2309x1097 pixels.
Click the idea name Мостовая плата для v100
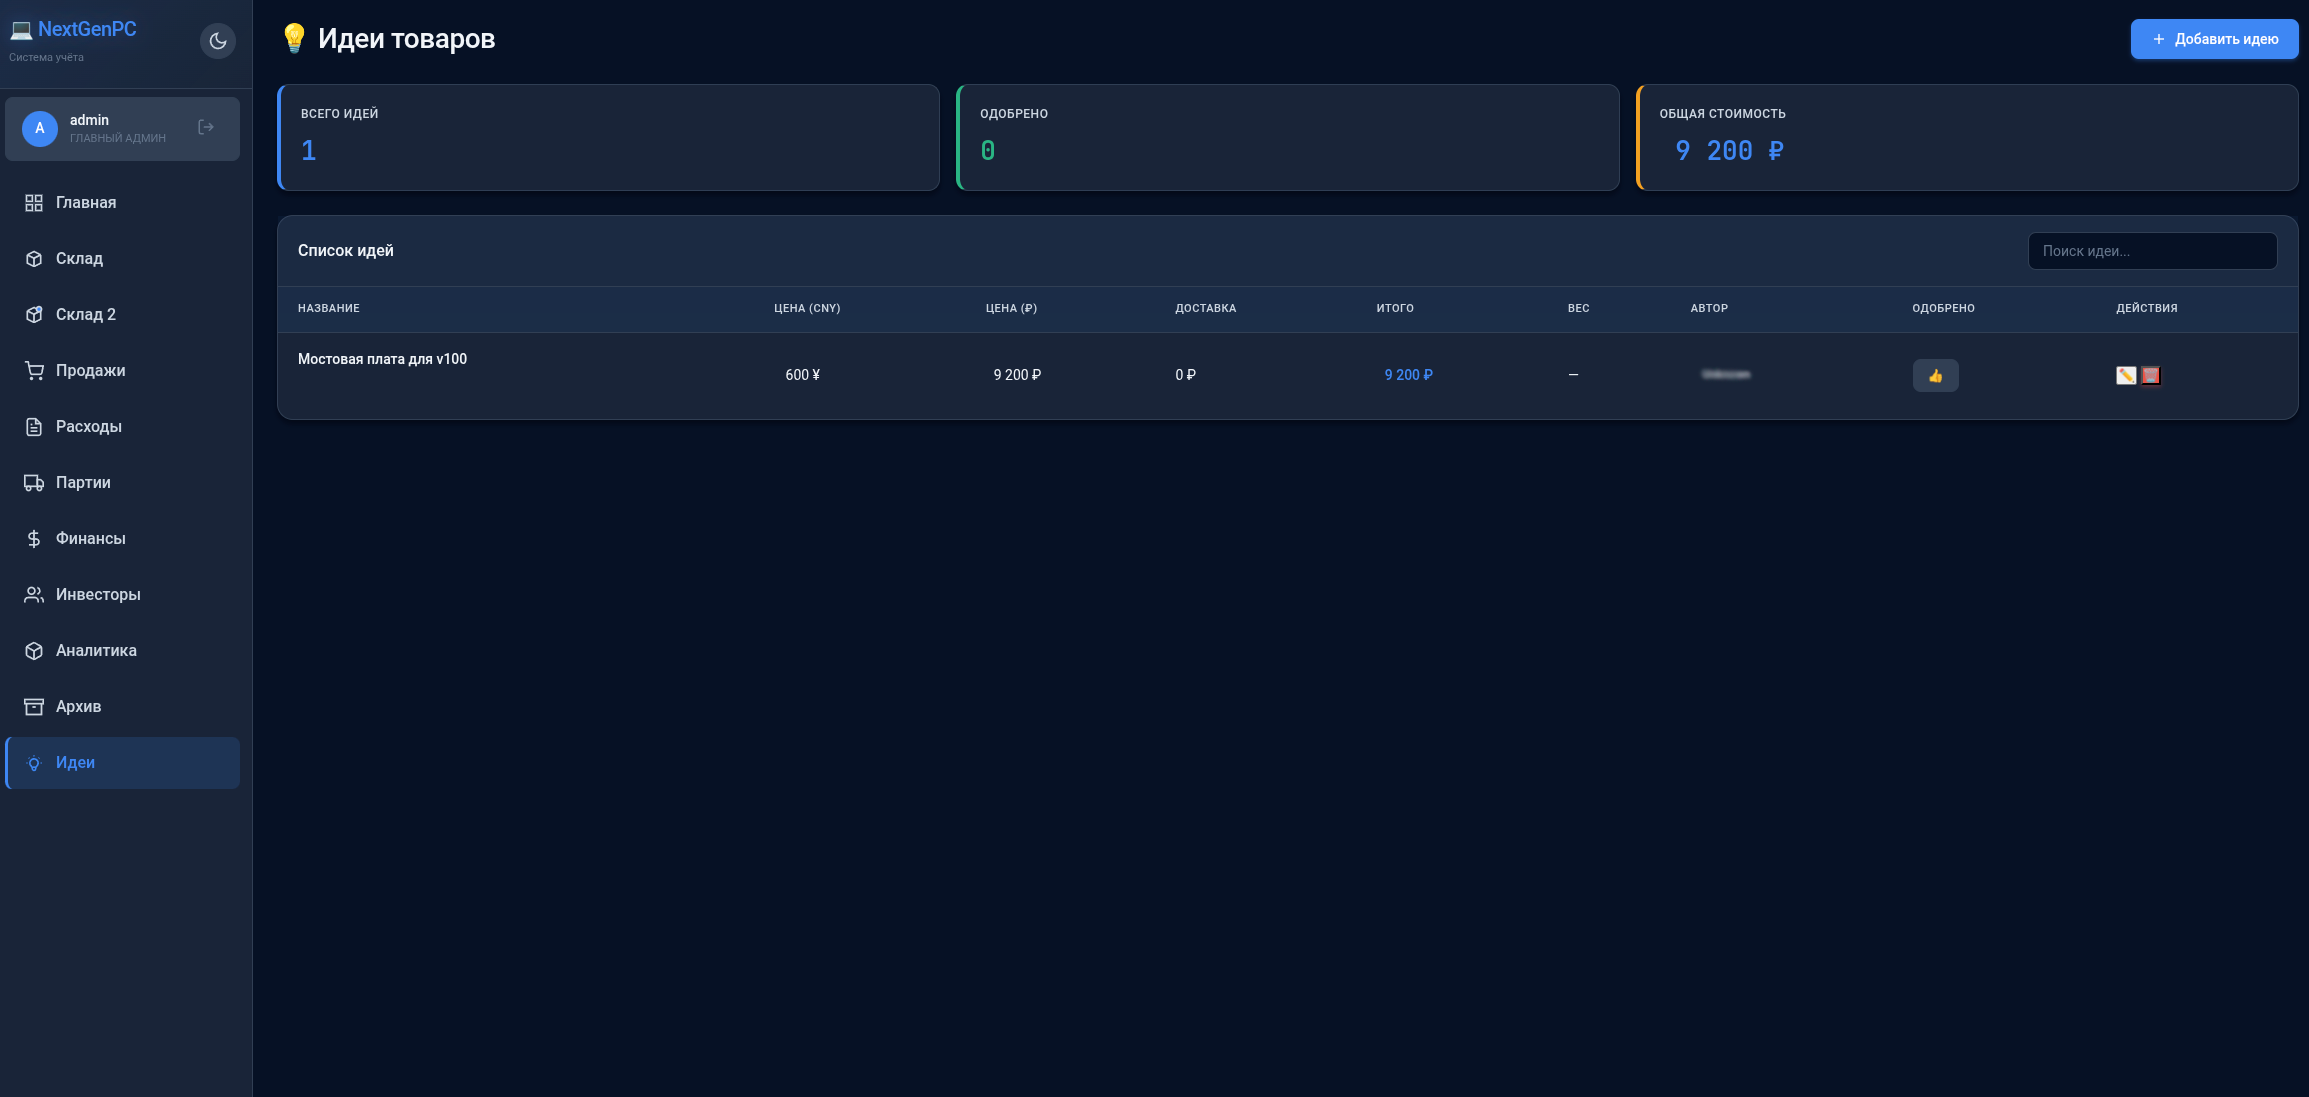(x=382, y=359)
